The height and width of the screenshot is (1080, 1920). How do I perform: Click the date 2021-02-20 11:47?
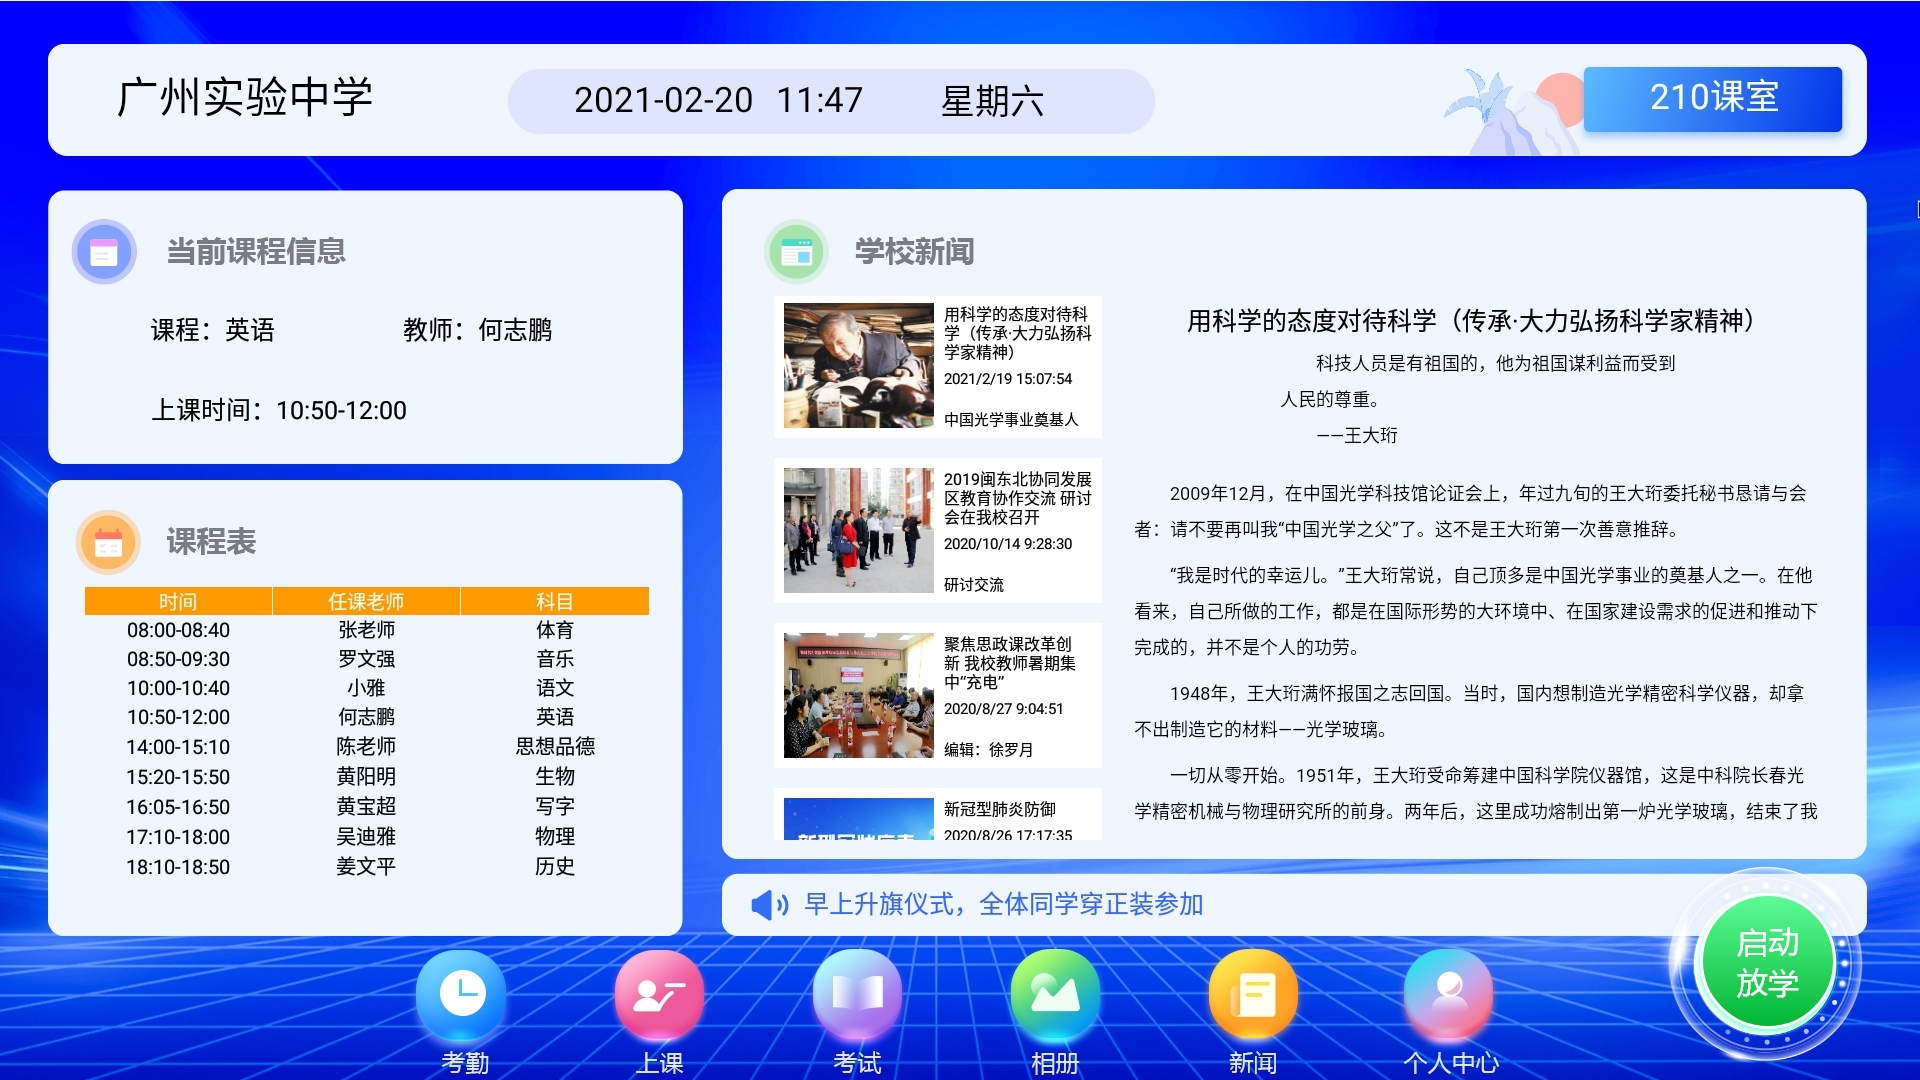coord(718,100)
